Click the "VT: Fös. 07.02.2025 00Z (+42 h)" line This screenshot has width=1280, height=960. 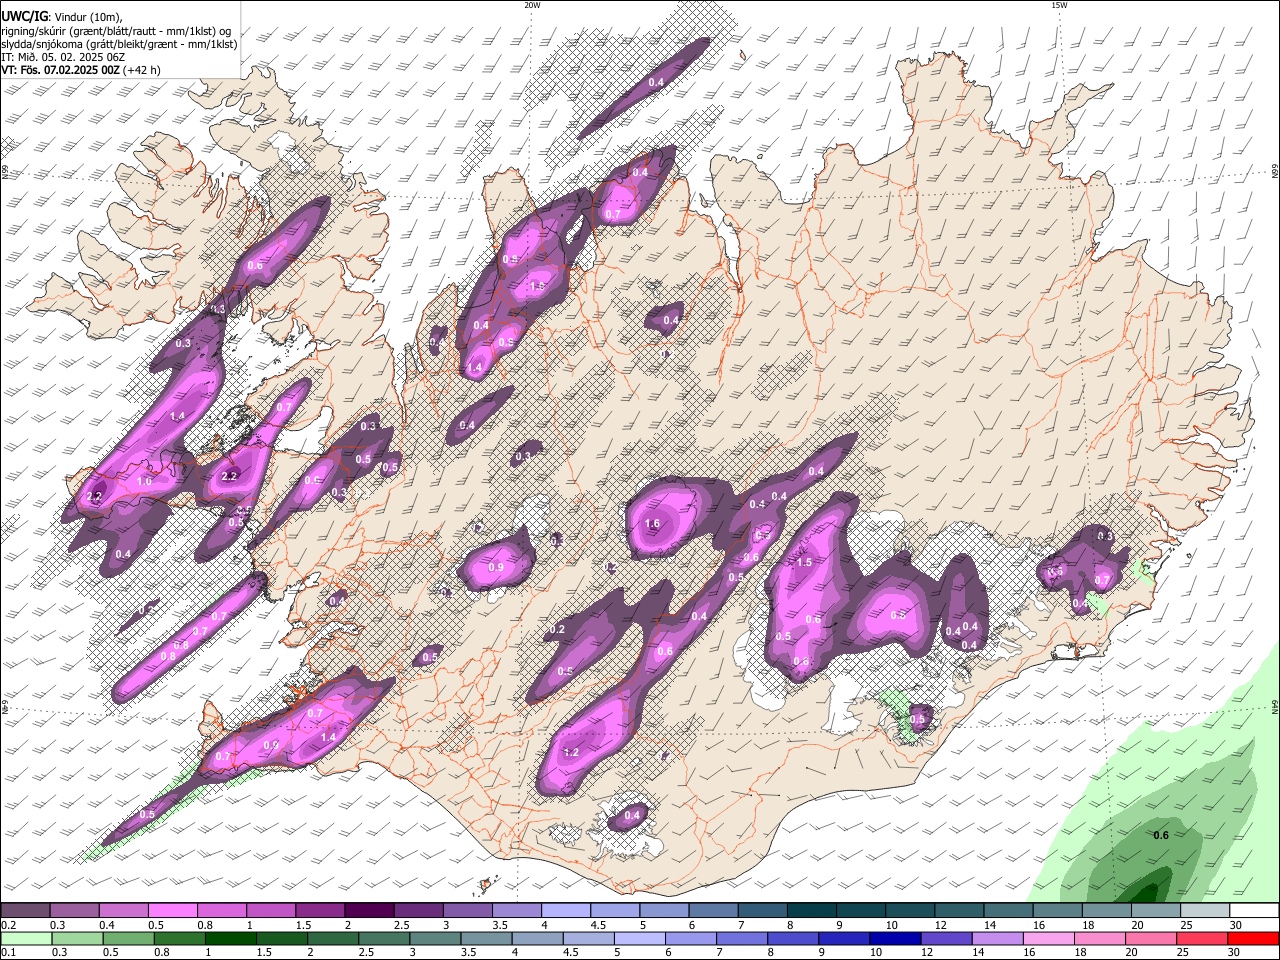point(81,70)
